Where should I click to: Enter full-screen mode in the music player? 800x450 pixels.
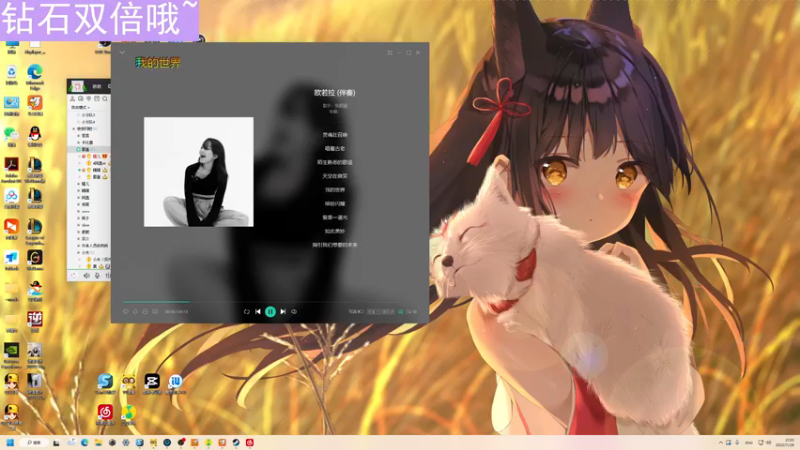(390, 53)
